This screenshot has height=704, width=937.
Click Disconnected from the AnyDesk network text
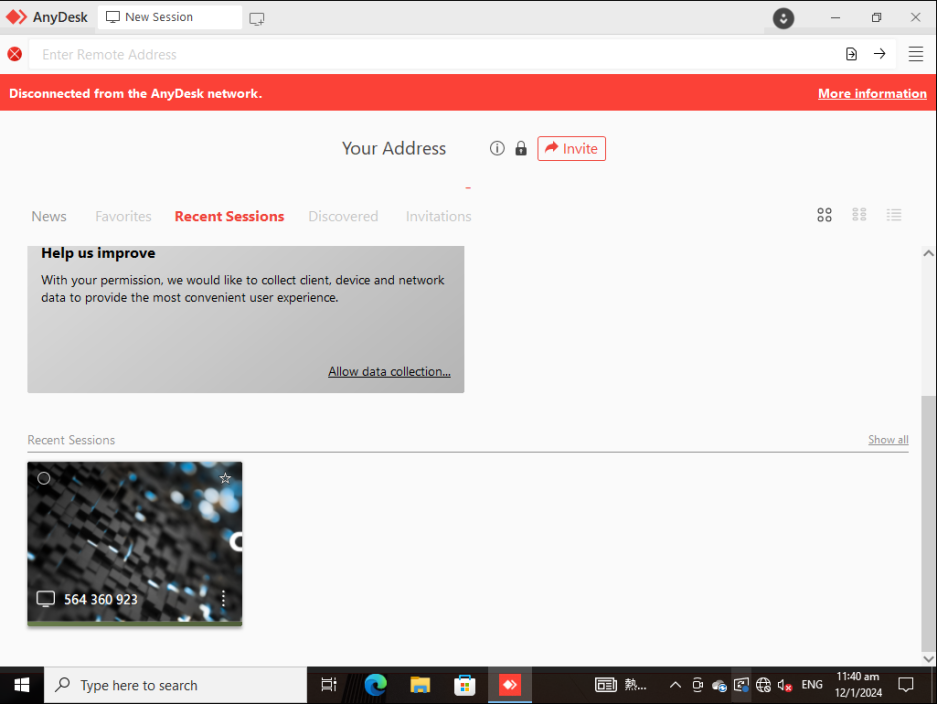click(136, 94)
